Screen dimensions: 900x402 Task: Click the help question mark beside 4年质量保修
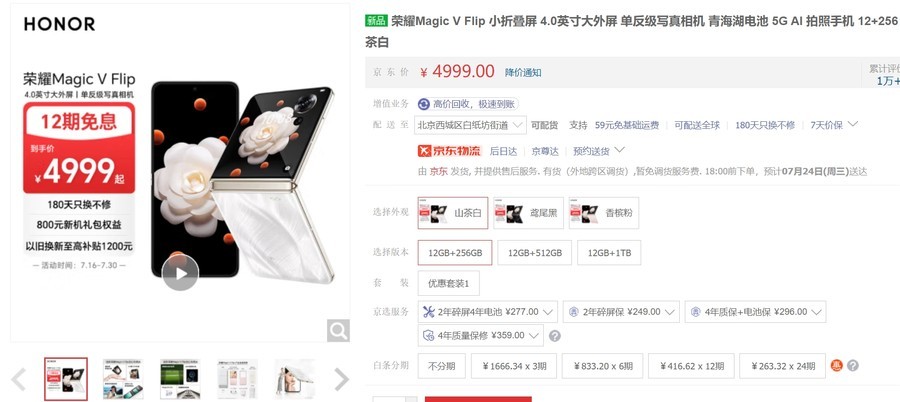pos(554,336)
